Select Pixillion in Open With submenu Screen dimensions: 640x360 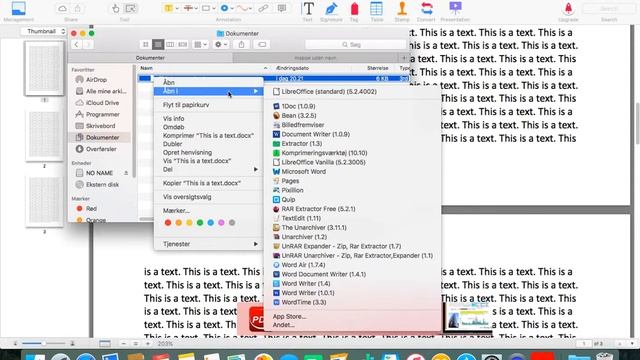pyautogui.click(x=292, y=190)
